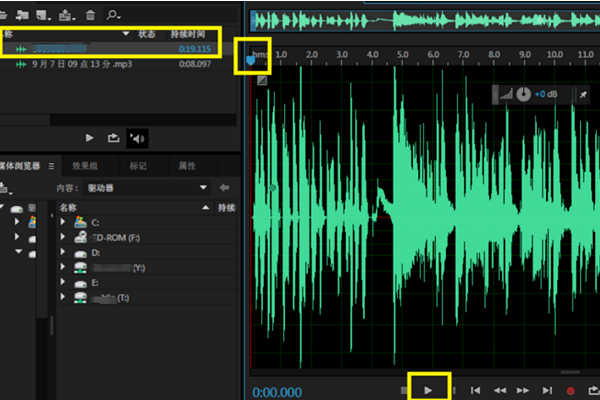Image resolution: width=600 pixels, height=400 pixels.
Task: Click the blue playhead marker on ruler
Action: pos(250,60)
